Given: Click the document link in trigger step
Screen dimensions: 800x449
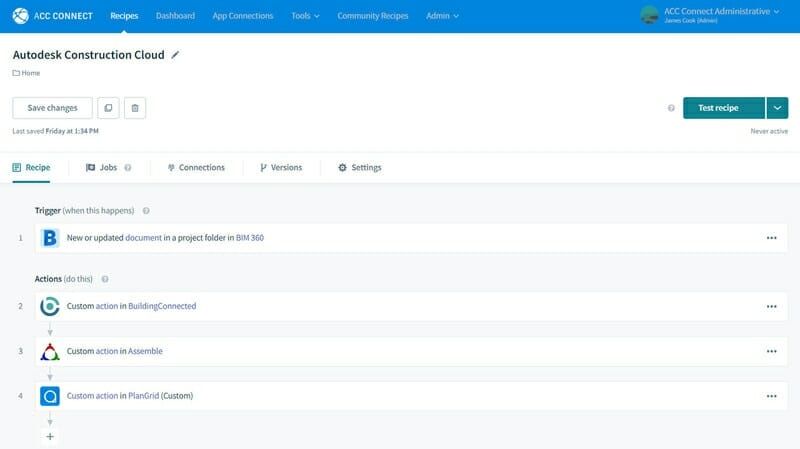Looking at the screenshot, I should tap(143, 238).
